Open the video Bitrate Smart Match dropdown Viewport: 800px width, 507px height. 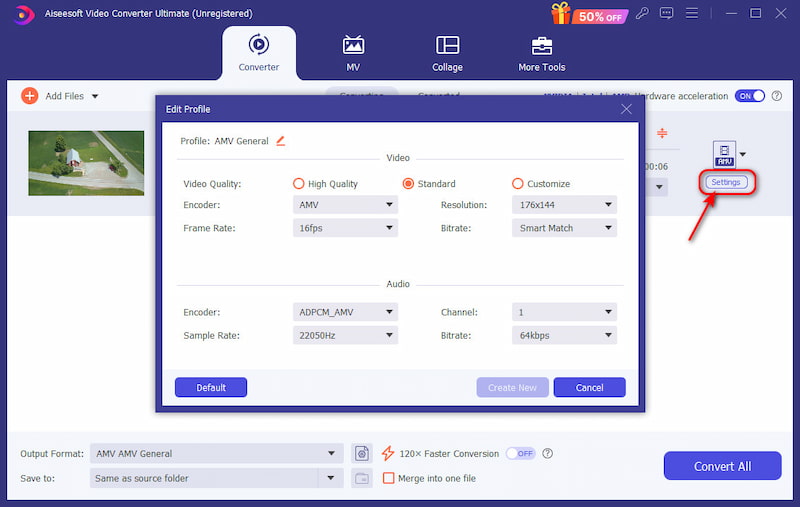pyautogui.click(x=564, y=228)
